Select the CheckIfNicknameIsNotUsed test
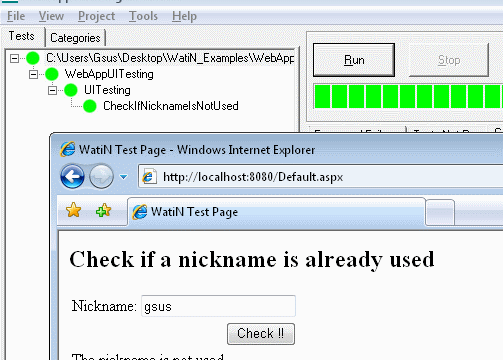503x360 pixels. point(171,106)
